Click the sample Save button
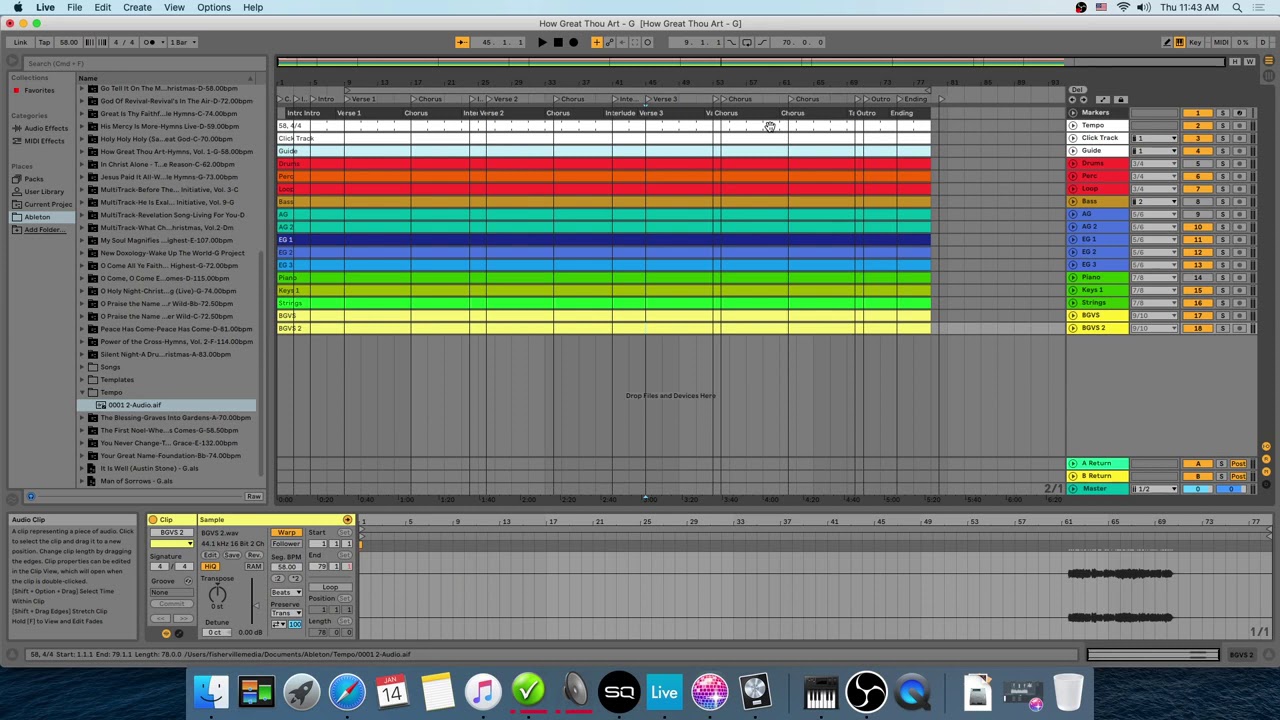This screenshot has width=1280, height=720. point(232,555)
